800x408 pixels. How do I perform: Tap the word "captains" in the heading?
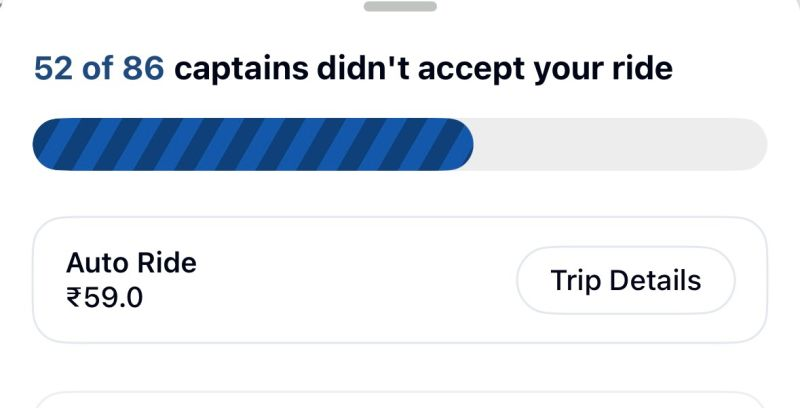pos(241,68)
